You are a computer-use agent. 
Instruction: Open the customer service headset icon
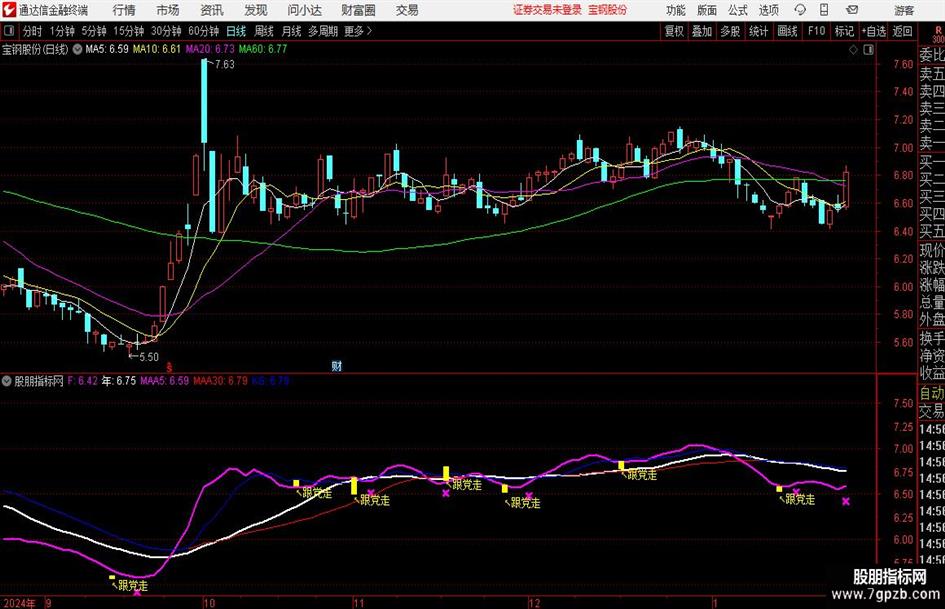point(800,10)
